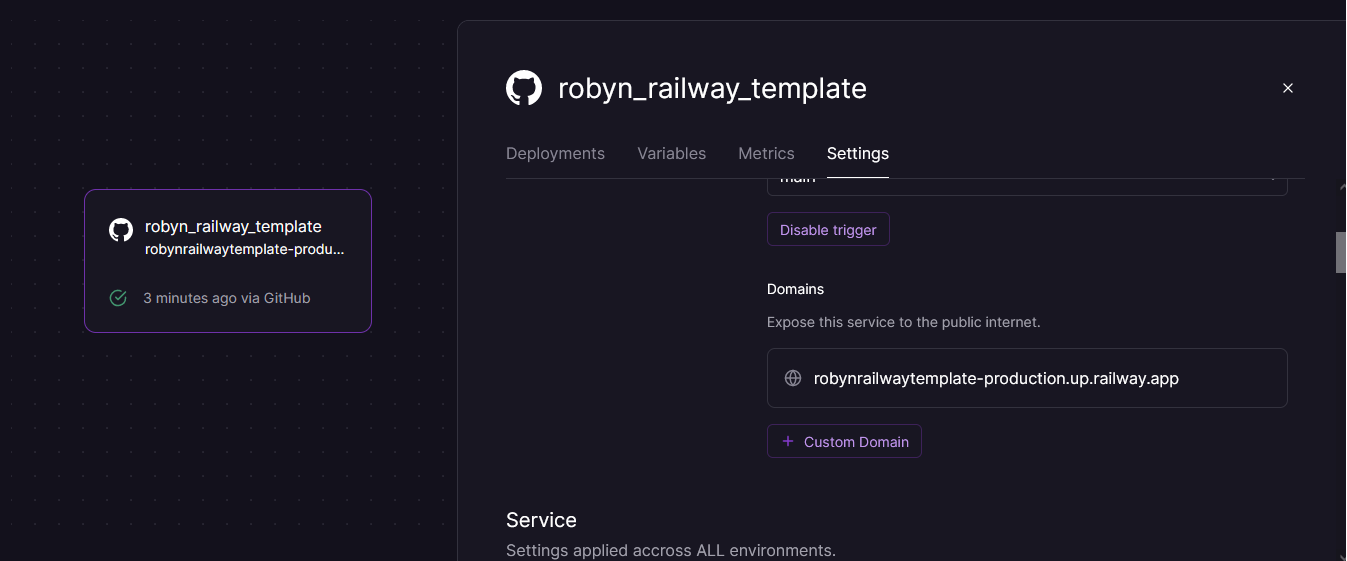Click the globe icon beside the domain
The height and width of the screenshot is (561, 1347).
[793, 378]
